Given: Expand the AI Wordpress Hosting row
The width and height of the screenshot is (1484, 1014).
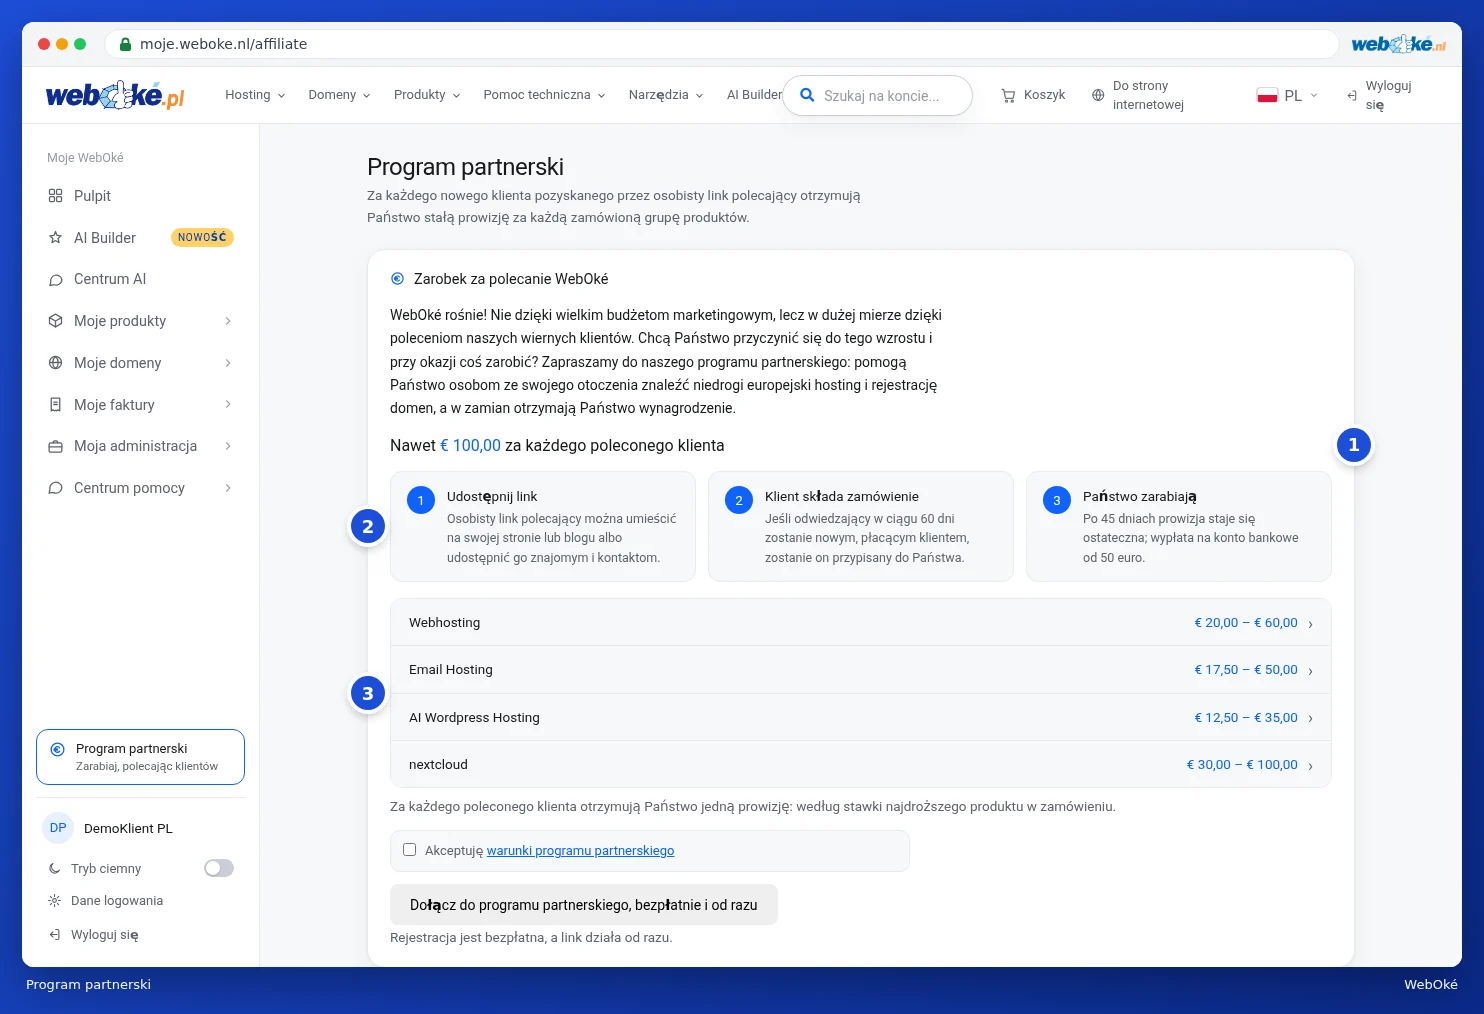Looking at the screenshot, I should (x=860, y=717).
